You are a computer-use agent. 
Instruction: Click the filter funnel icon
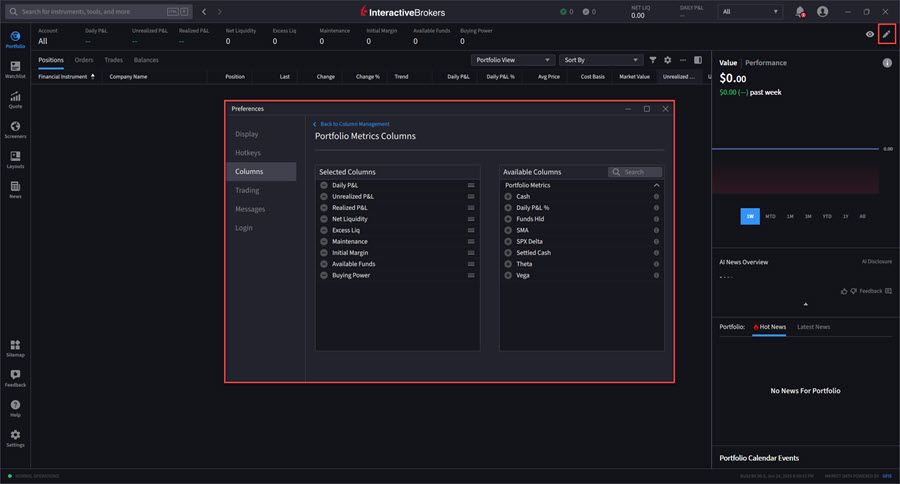(653, 60)
